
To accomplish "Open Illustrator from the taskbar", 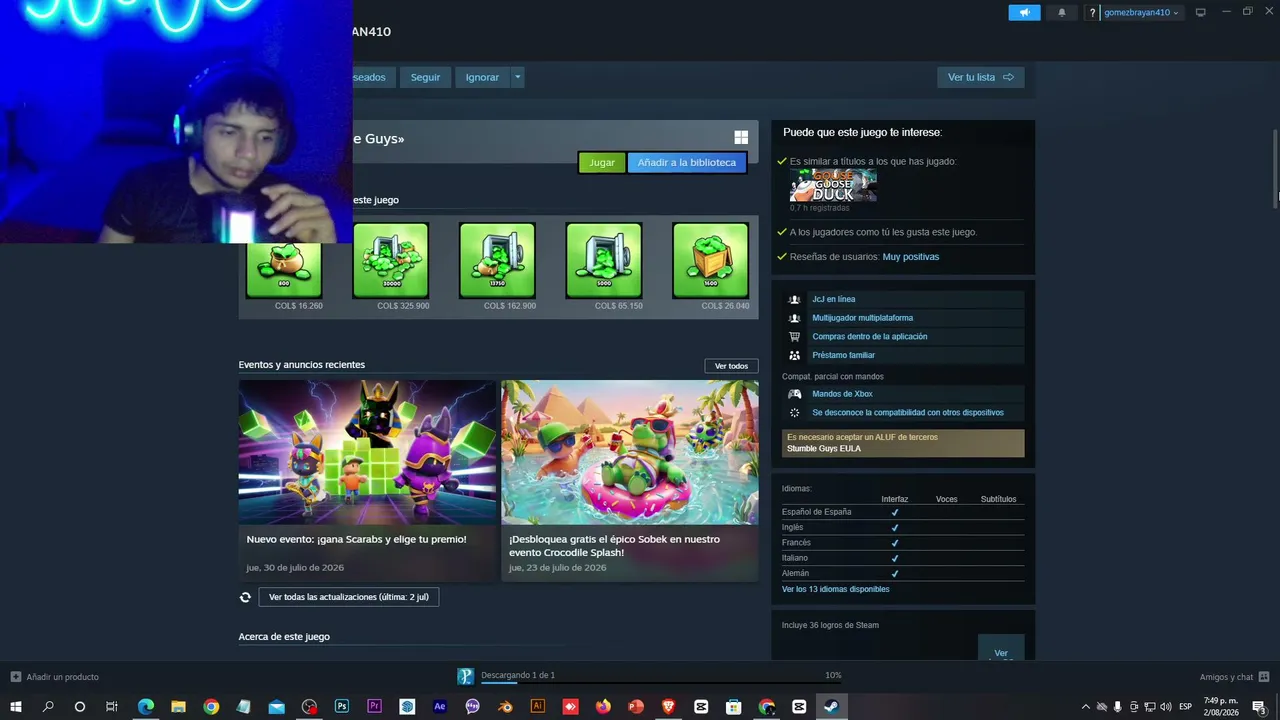I will pos(538,706).
